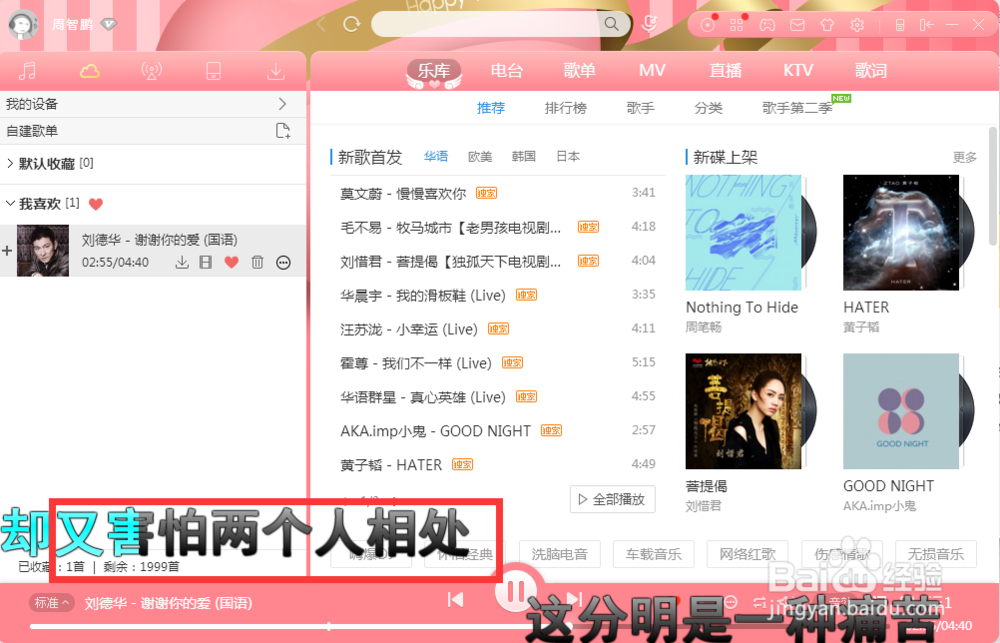Open the GOOD NIGHT album cover

[x=901, y=411]
